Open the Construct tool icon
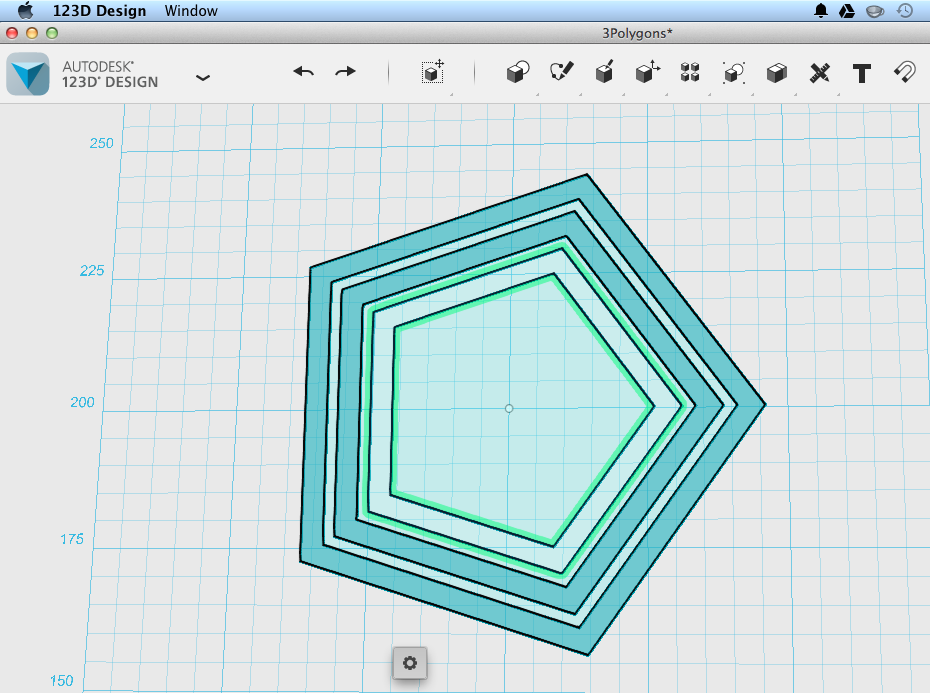Image resolution: width=930 pixels, height=693 pixels. 604,72
